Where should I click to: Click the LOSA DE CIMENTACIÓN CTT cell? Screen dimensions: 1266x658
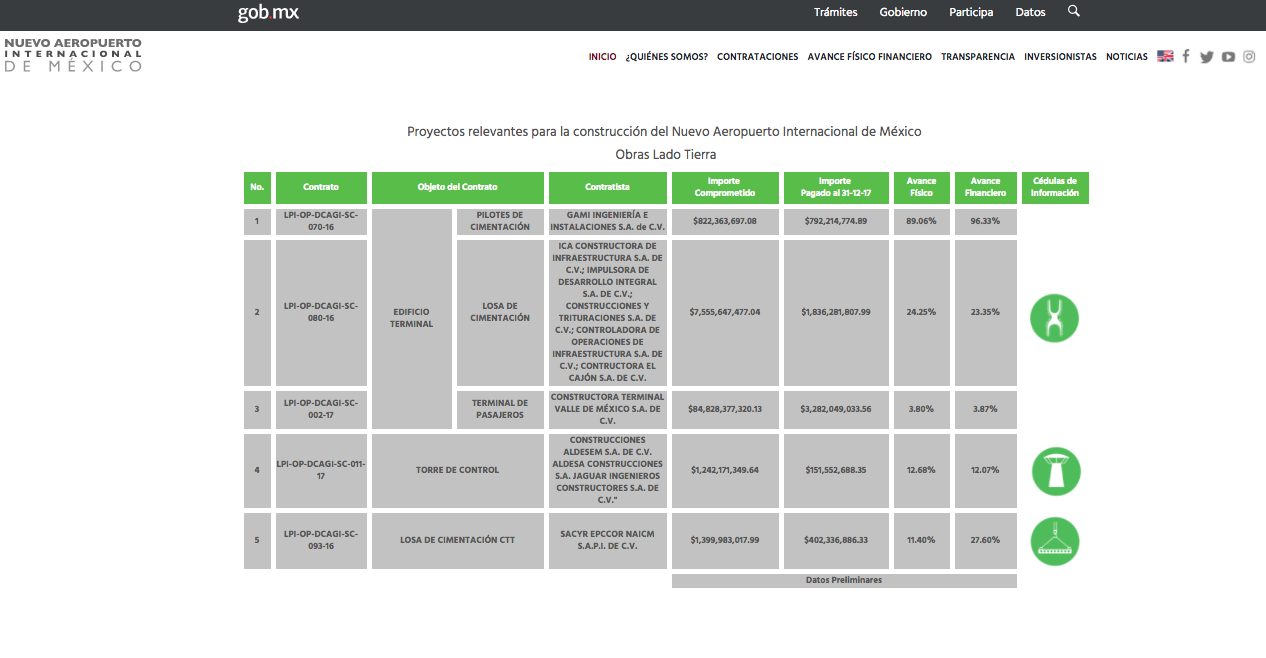pos(458,541)
